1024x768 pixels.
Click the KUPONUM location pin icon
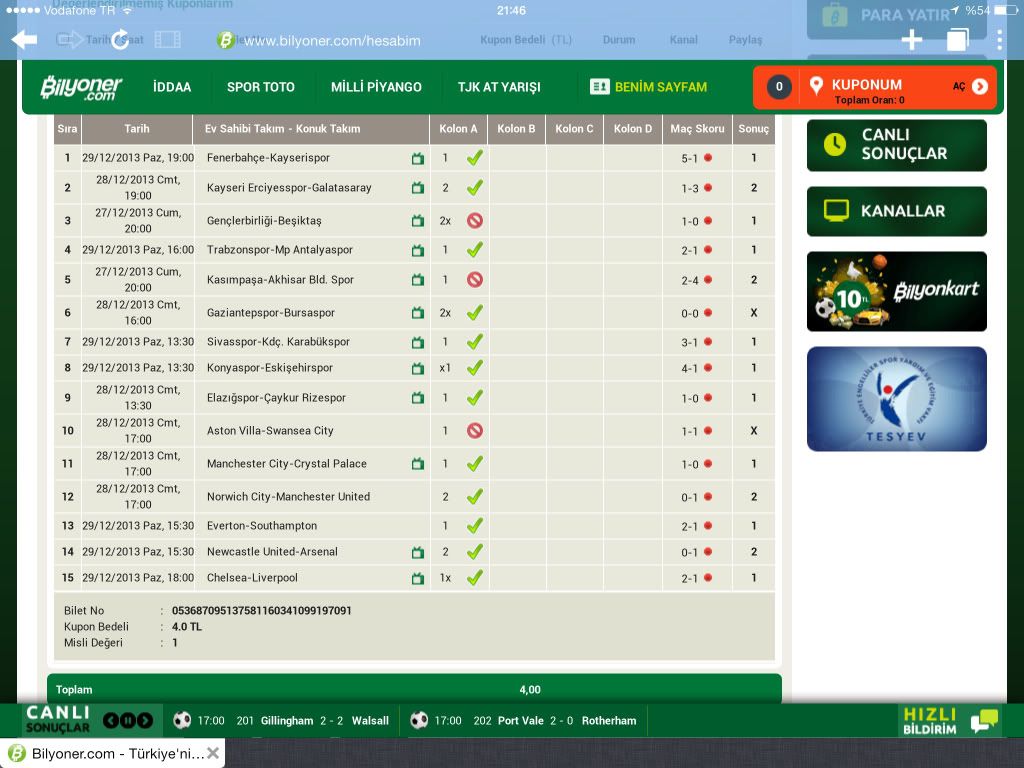pyautogui.click(x=816, y=86)
